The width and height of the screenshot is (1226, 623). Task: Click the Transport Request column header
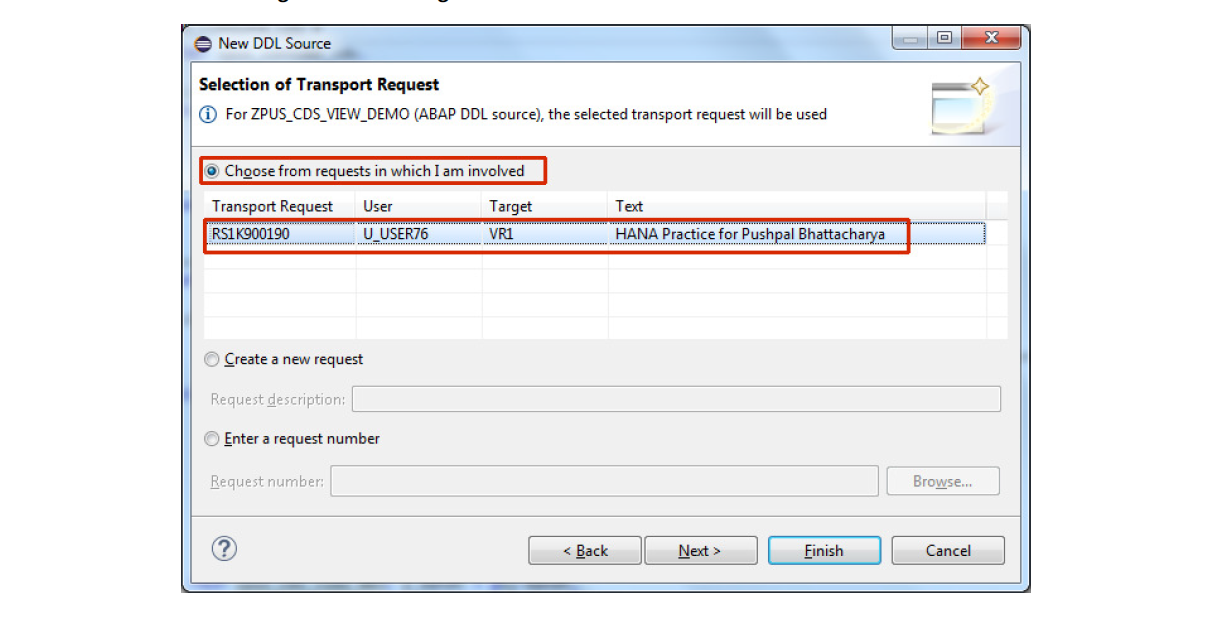(271, 206)
